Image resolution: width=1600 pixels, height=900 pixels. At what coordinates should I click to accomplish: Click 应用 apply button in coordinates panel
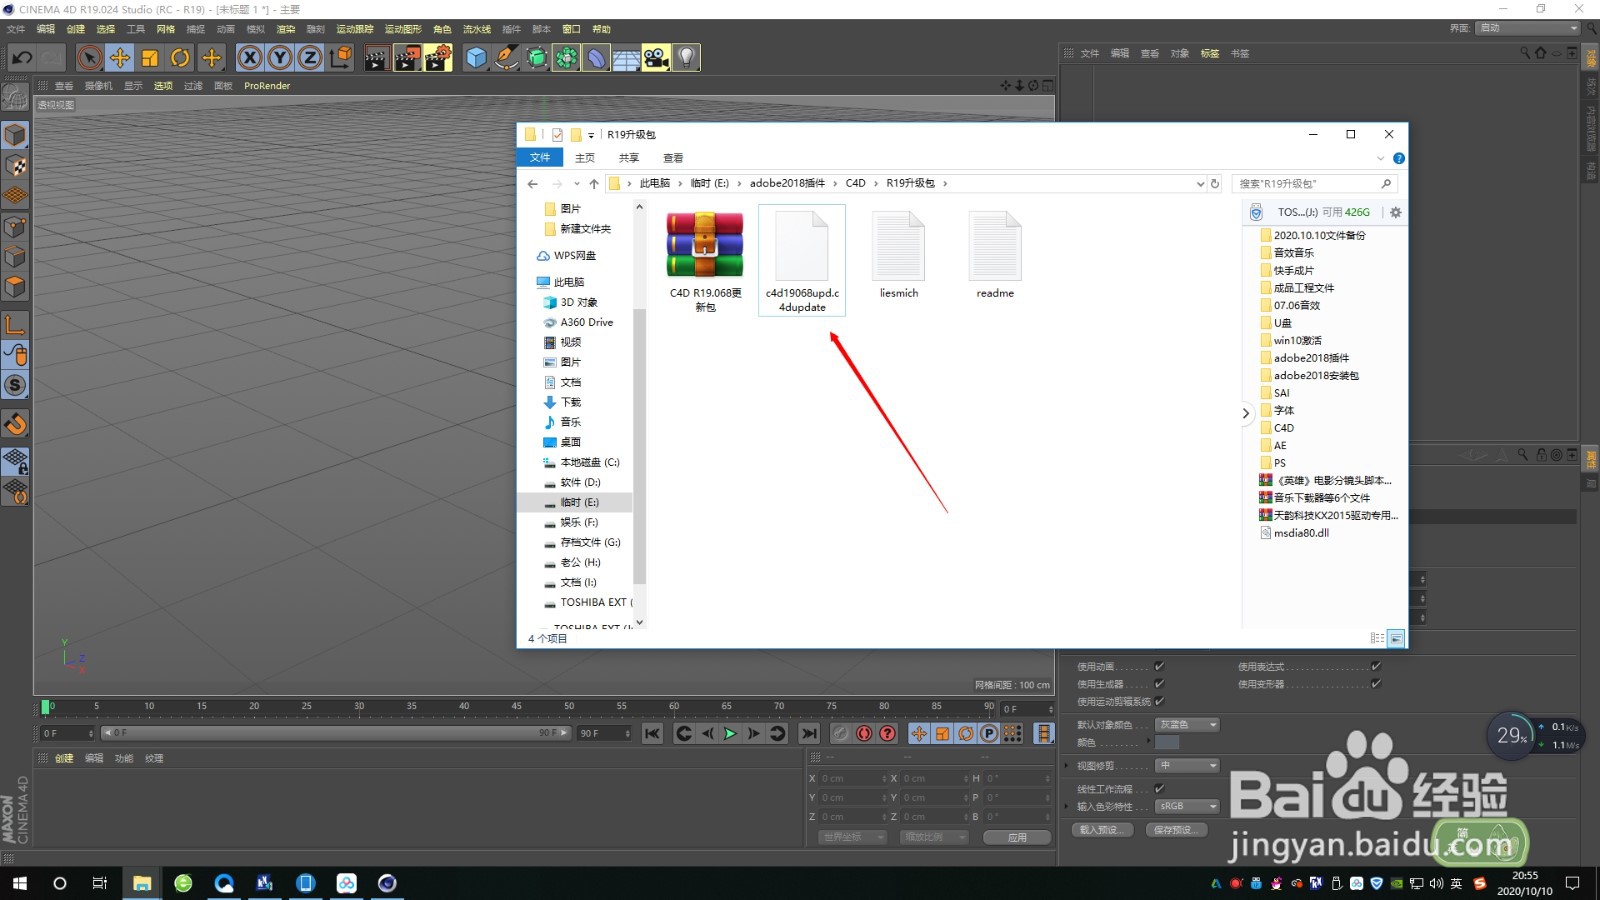(x=1017, y=837)
